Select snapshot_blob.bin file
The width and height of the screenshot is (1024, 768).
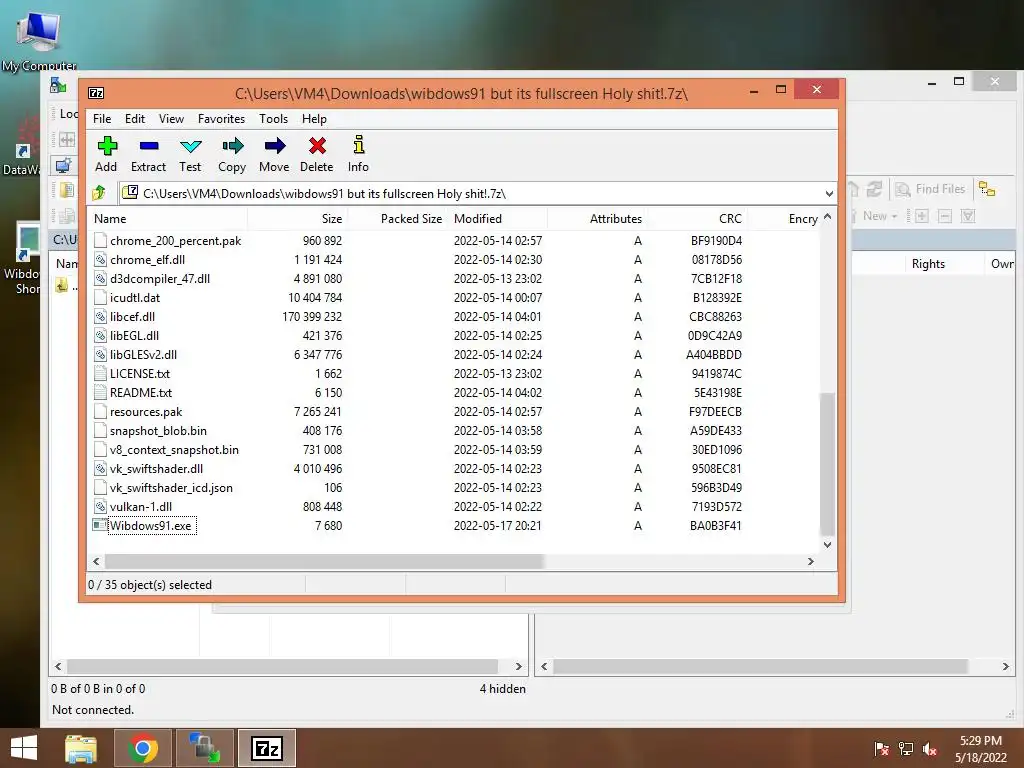coord(158,430)
